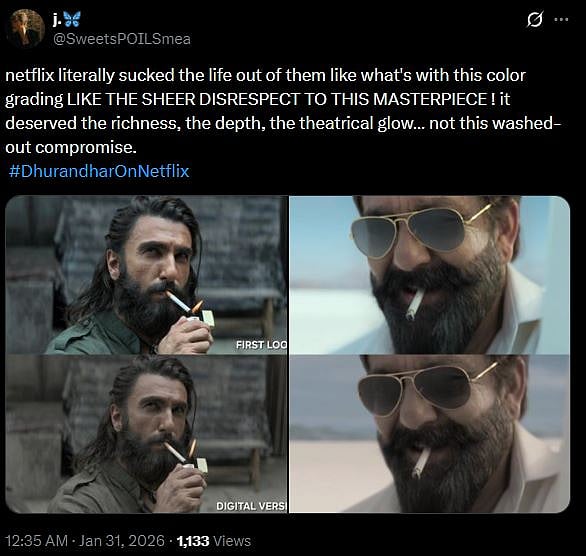Screen dimensions: 586x556
Task: Open the display name "j." profile
Action: 56,19
